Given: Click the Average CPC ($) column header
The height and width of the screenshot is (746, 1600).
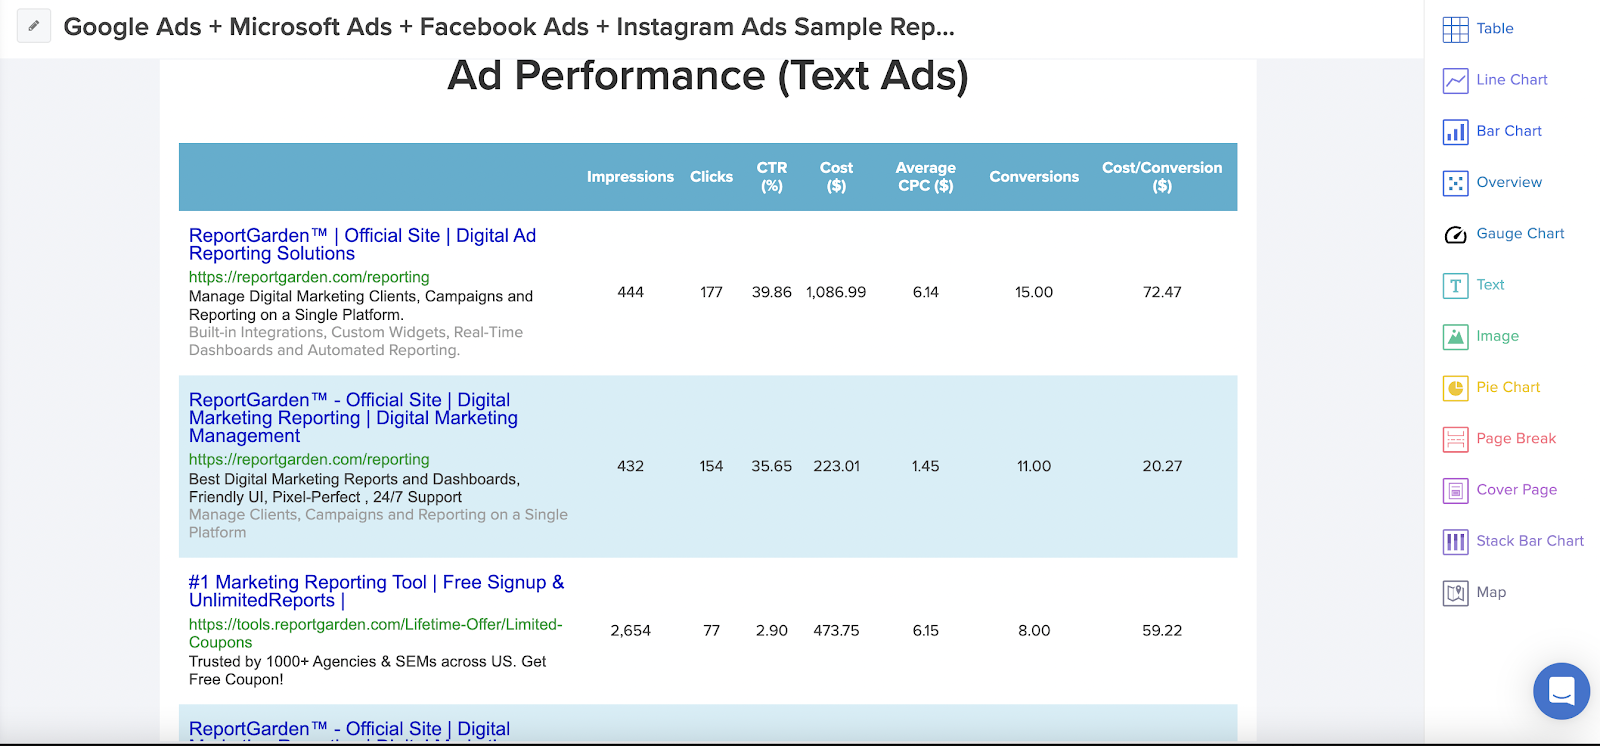Looking at the screenshot, I should (925, 177).
